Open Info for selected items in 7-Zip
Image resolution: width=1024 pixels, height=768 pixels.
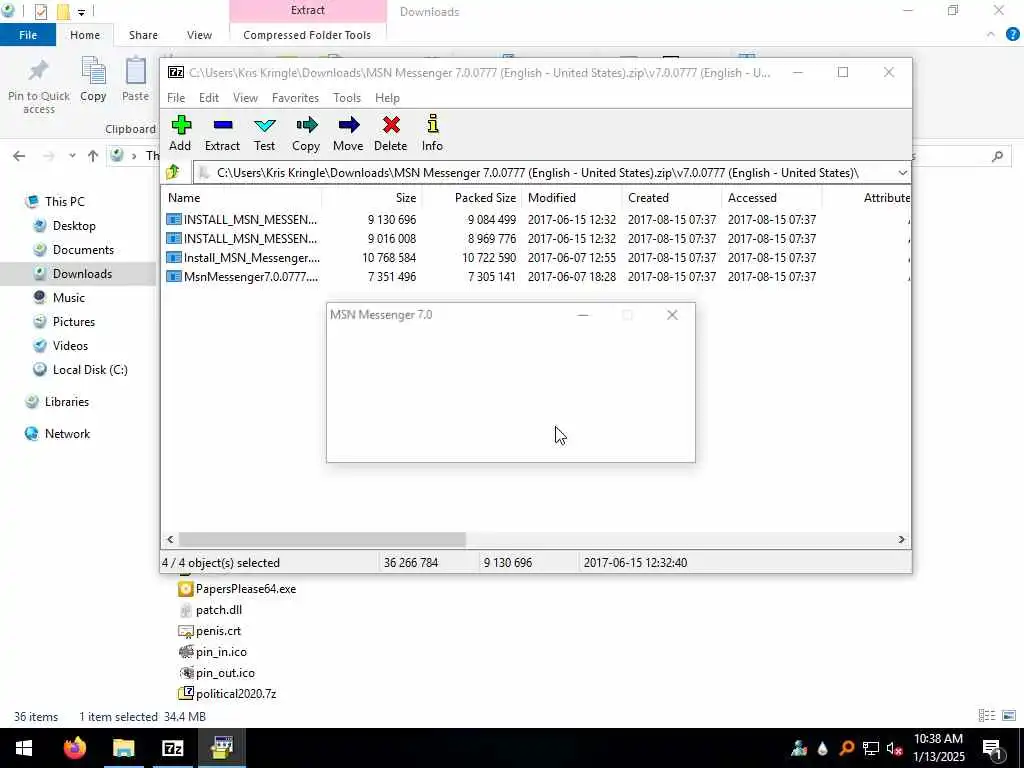[432, 133]
